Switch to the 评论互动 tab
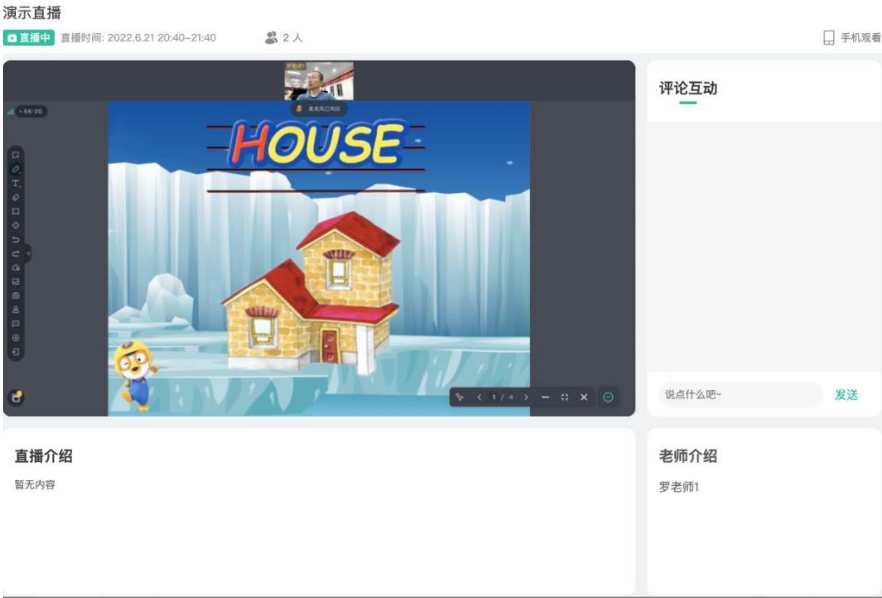The image size is (882, 598). pyautogui.click(x=688, y=88)
